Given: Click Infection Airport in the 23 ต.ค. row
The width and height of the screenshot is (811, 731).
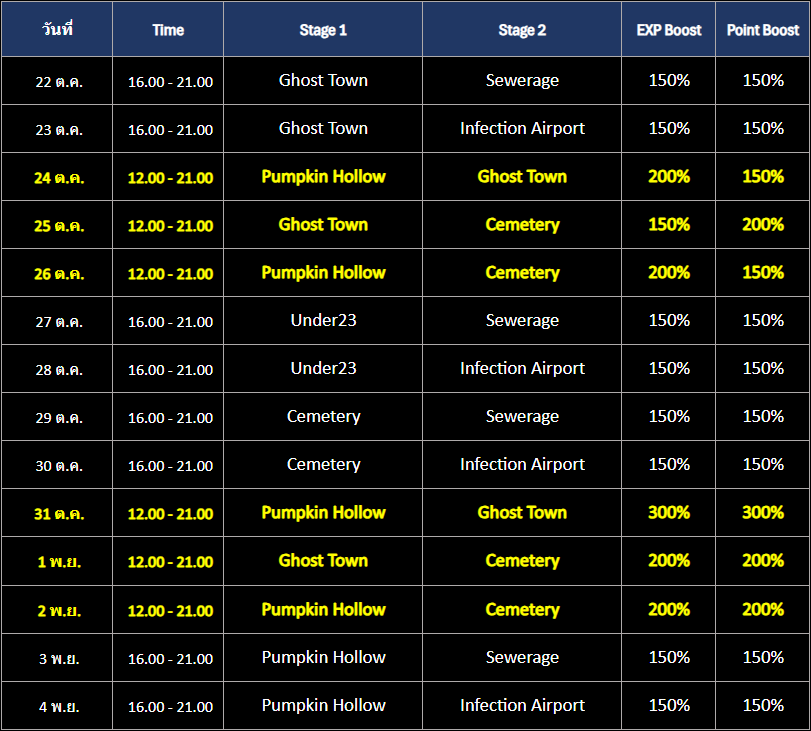Looking at the screenshot, I should (522, 128).
